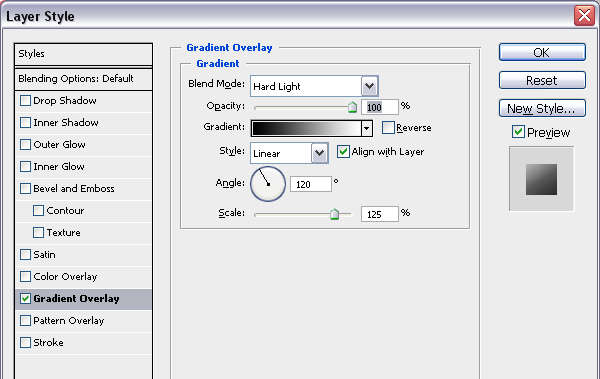The image size is (600, 379).
Task: Click the Angle dial control
Action: pyautogui.click(x=268, y=184)
